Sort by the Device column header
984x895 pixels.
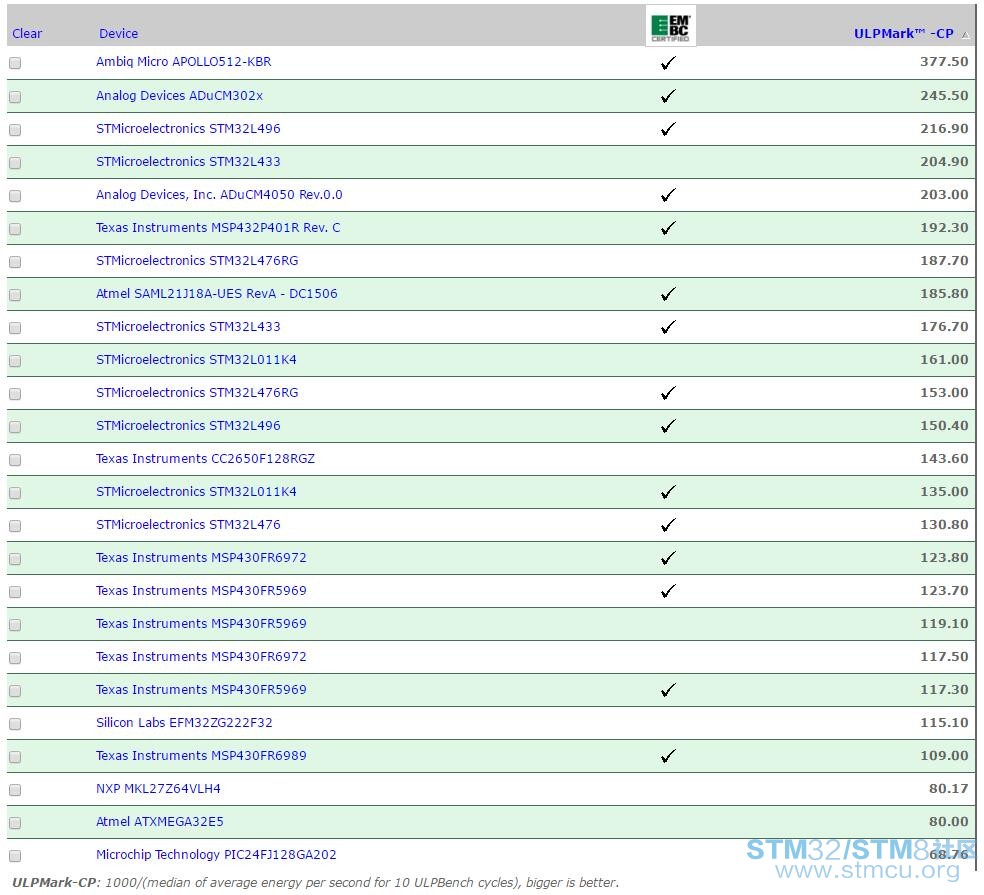[x=119, y=33]
